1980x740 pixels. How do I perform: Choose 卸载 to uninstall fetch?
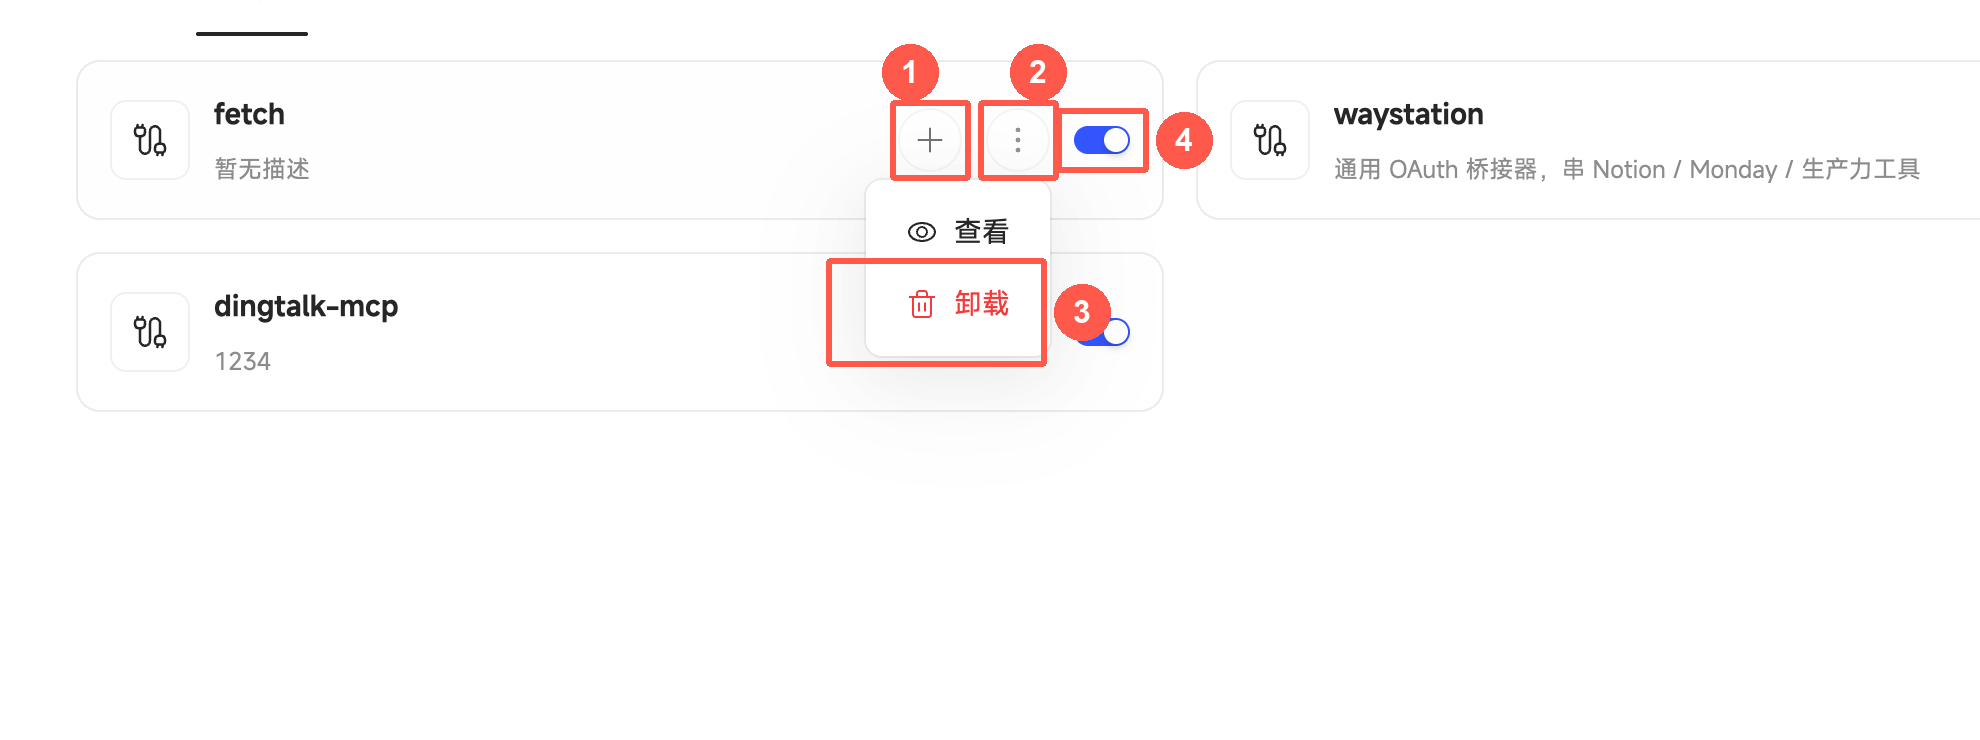pos(958,304)
